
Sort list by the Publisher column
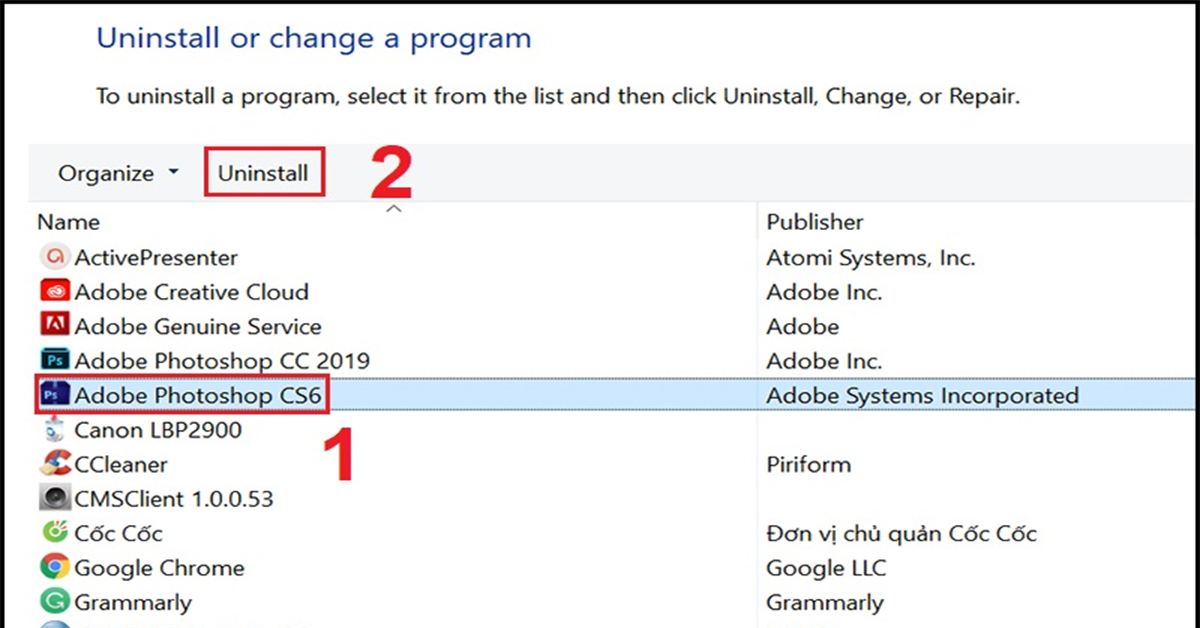[x=814, y=222]
